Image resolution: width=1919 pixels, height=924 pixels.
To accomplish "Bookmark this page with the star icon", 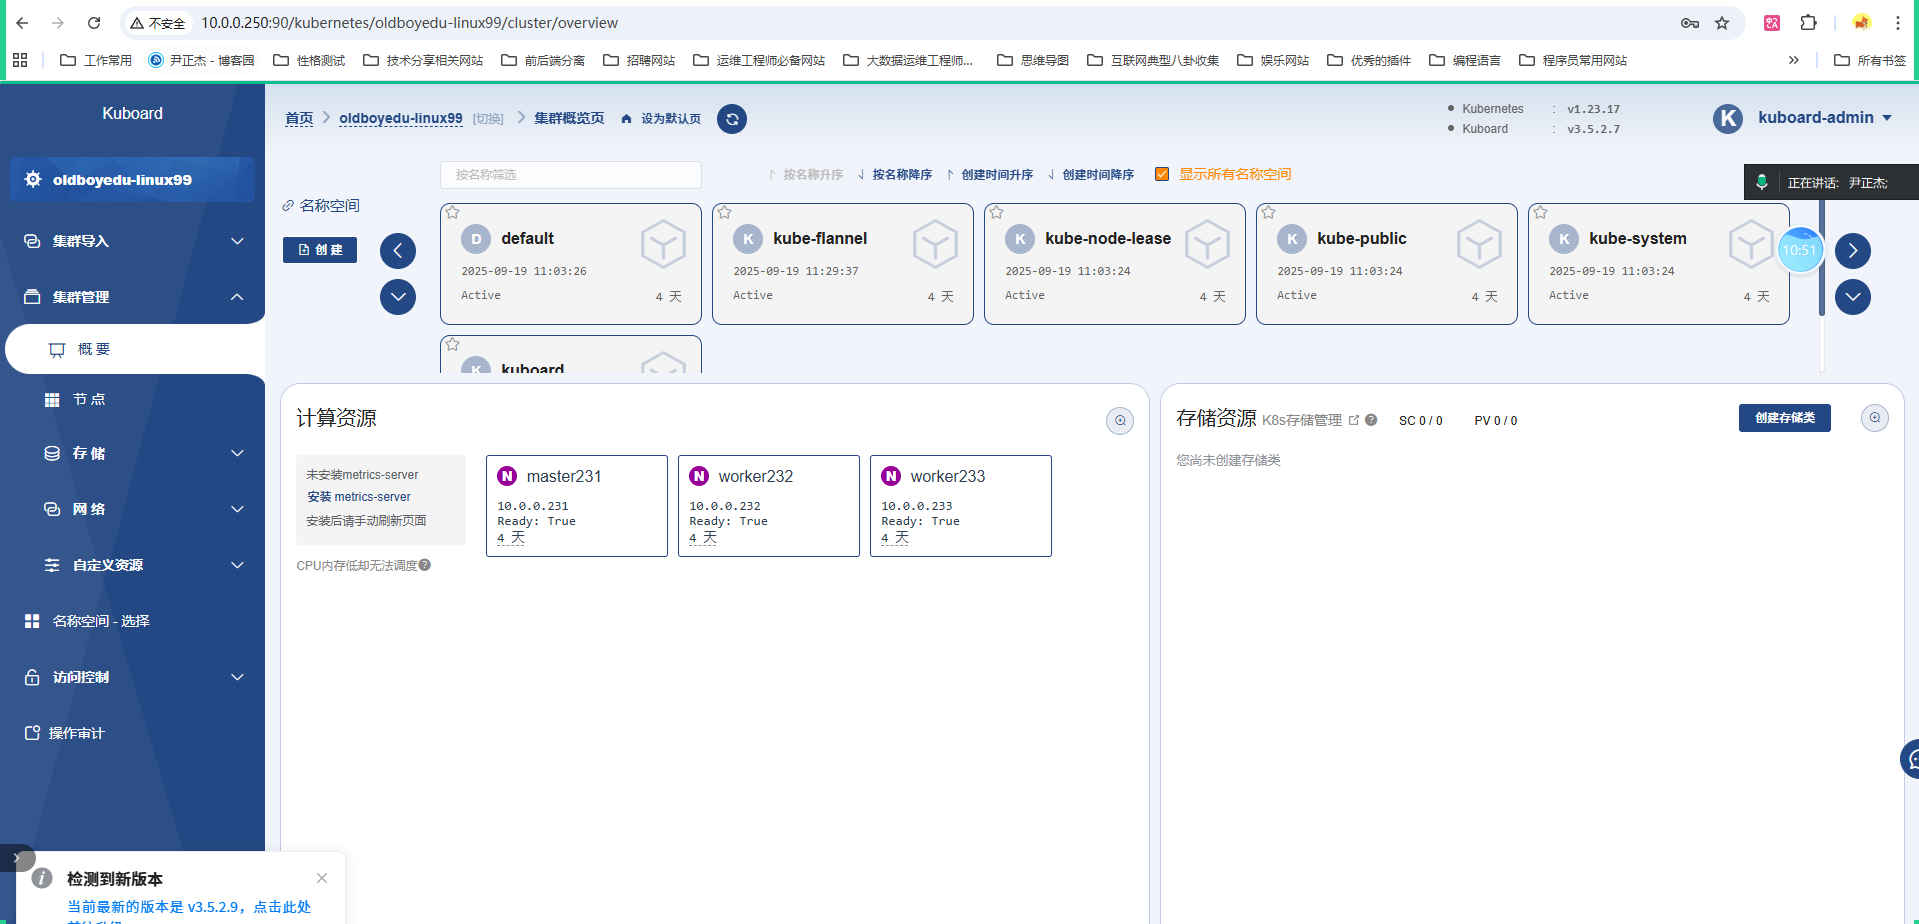I will (1722, 23).
